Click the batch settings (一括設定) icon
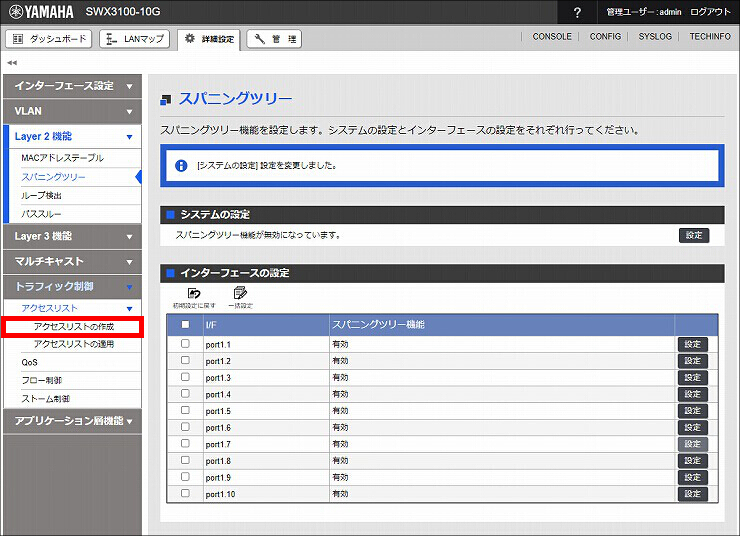This screenshot has width=740, height=536. (240, 298)
